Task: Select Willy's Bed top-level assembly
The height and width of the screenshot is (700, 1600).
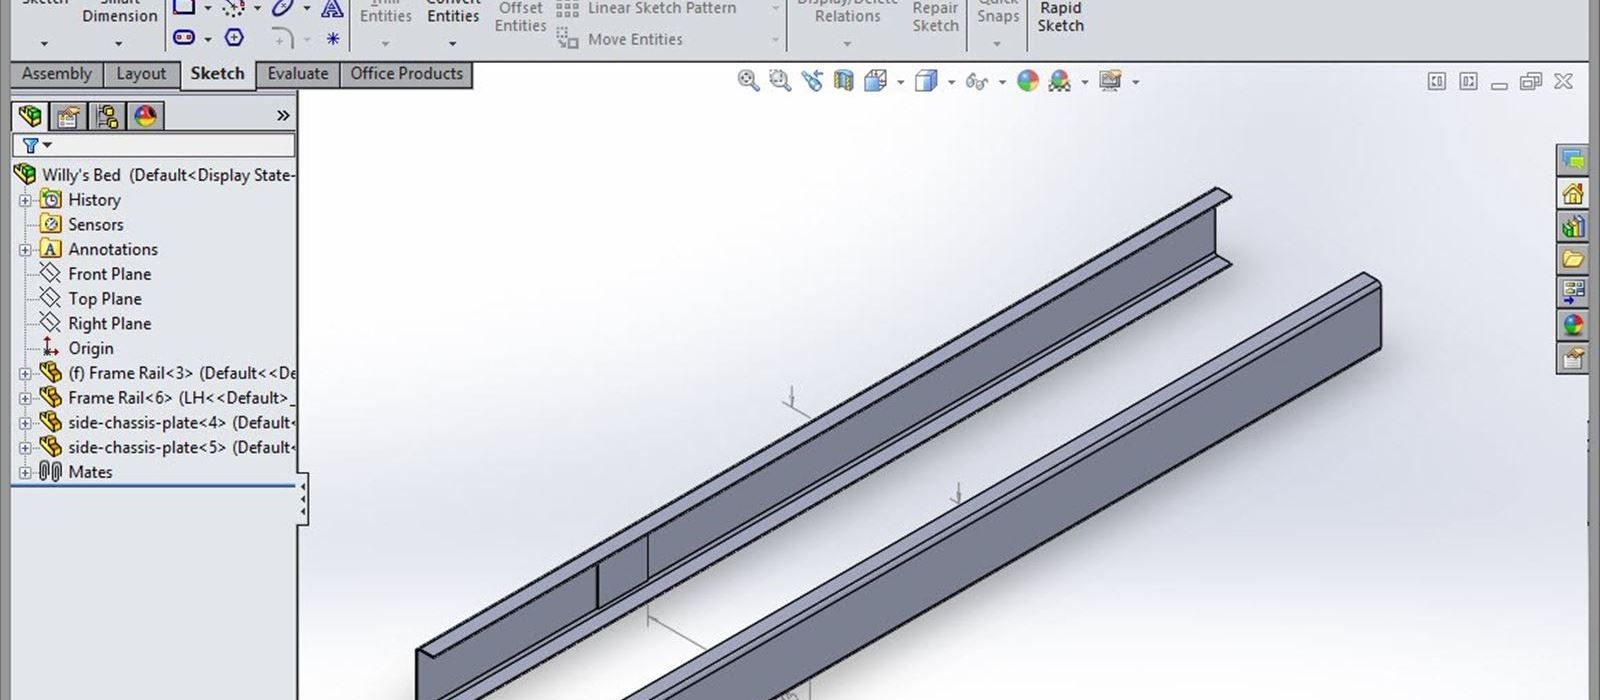Action: 156,175
